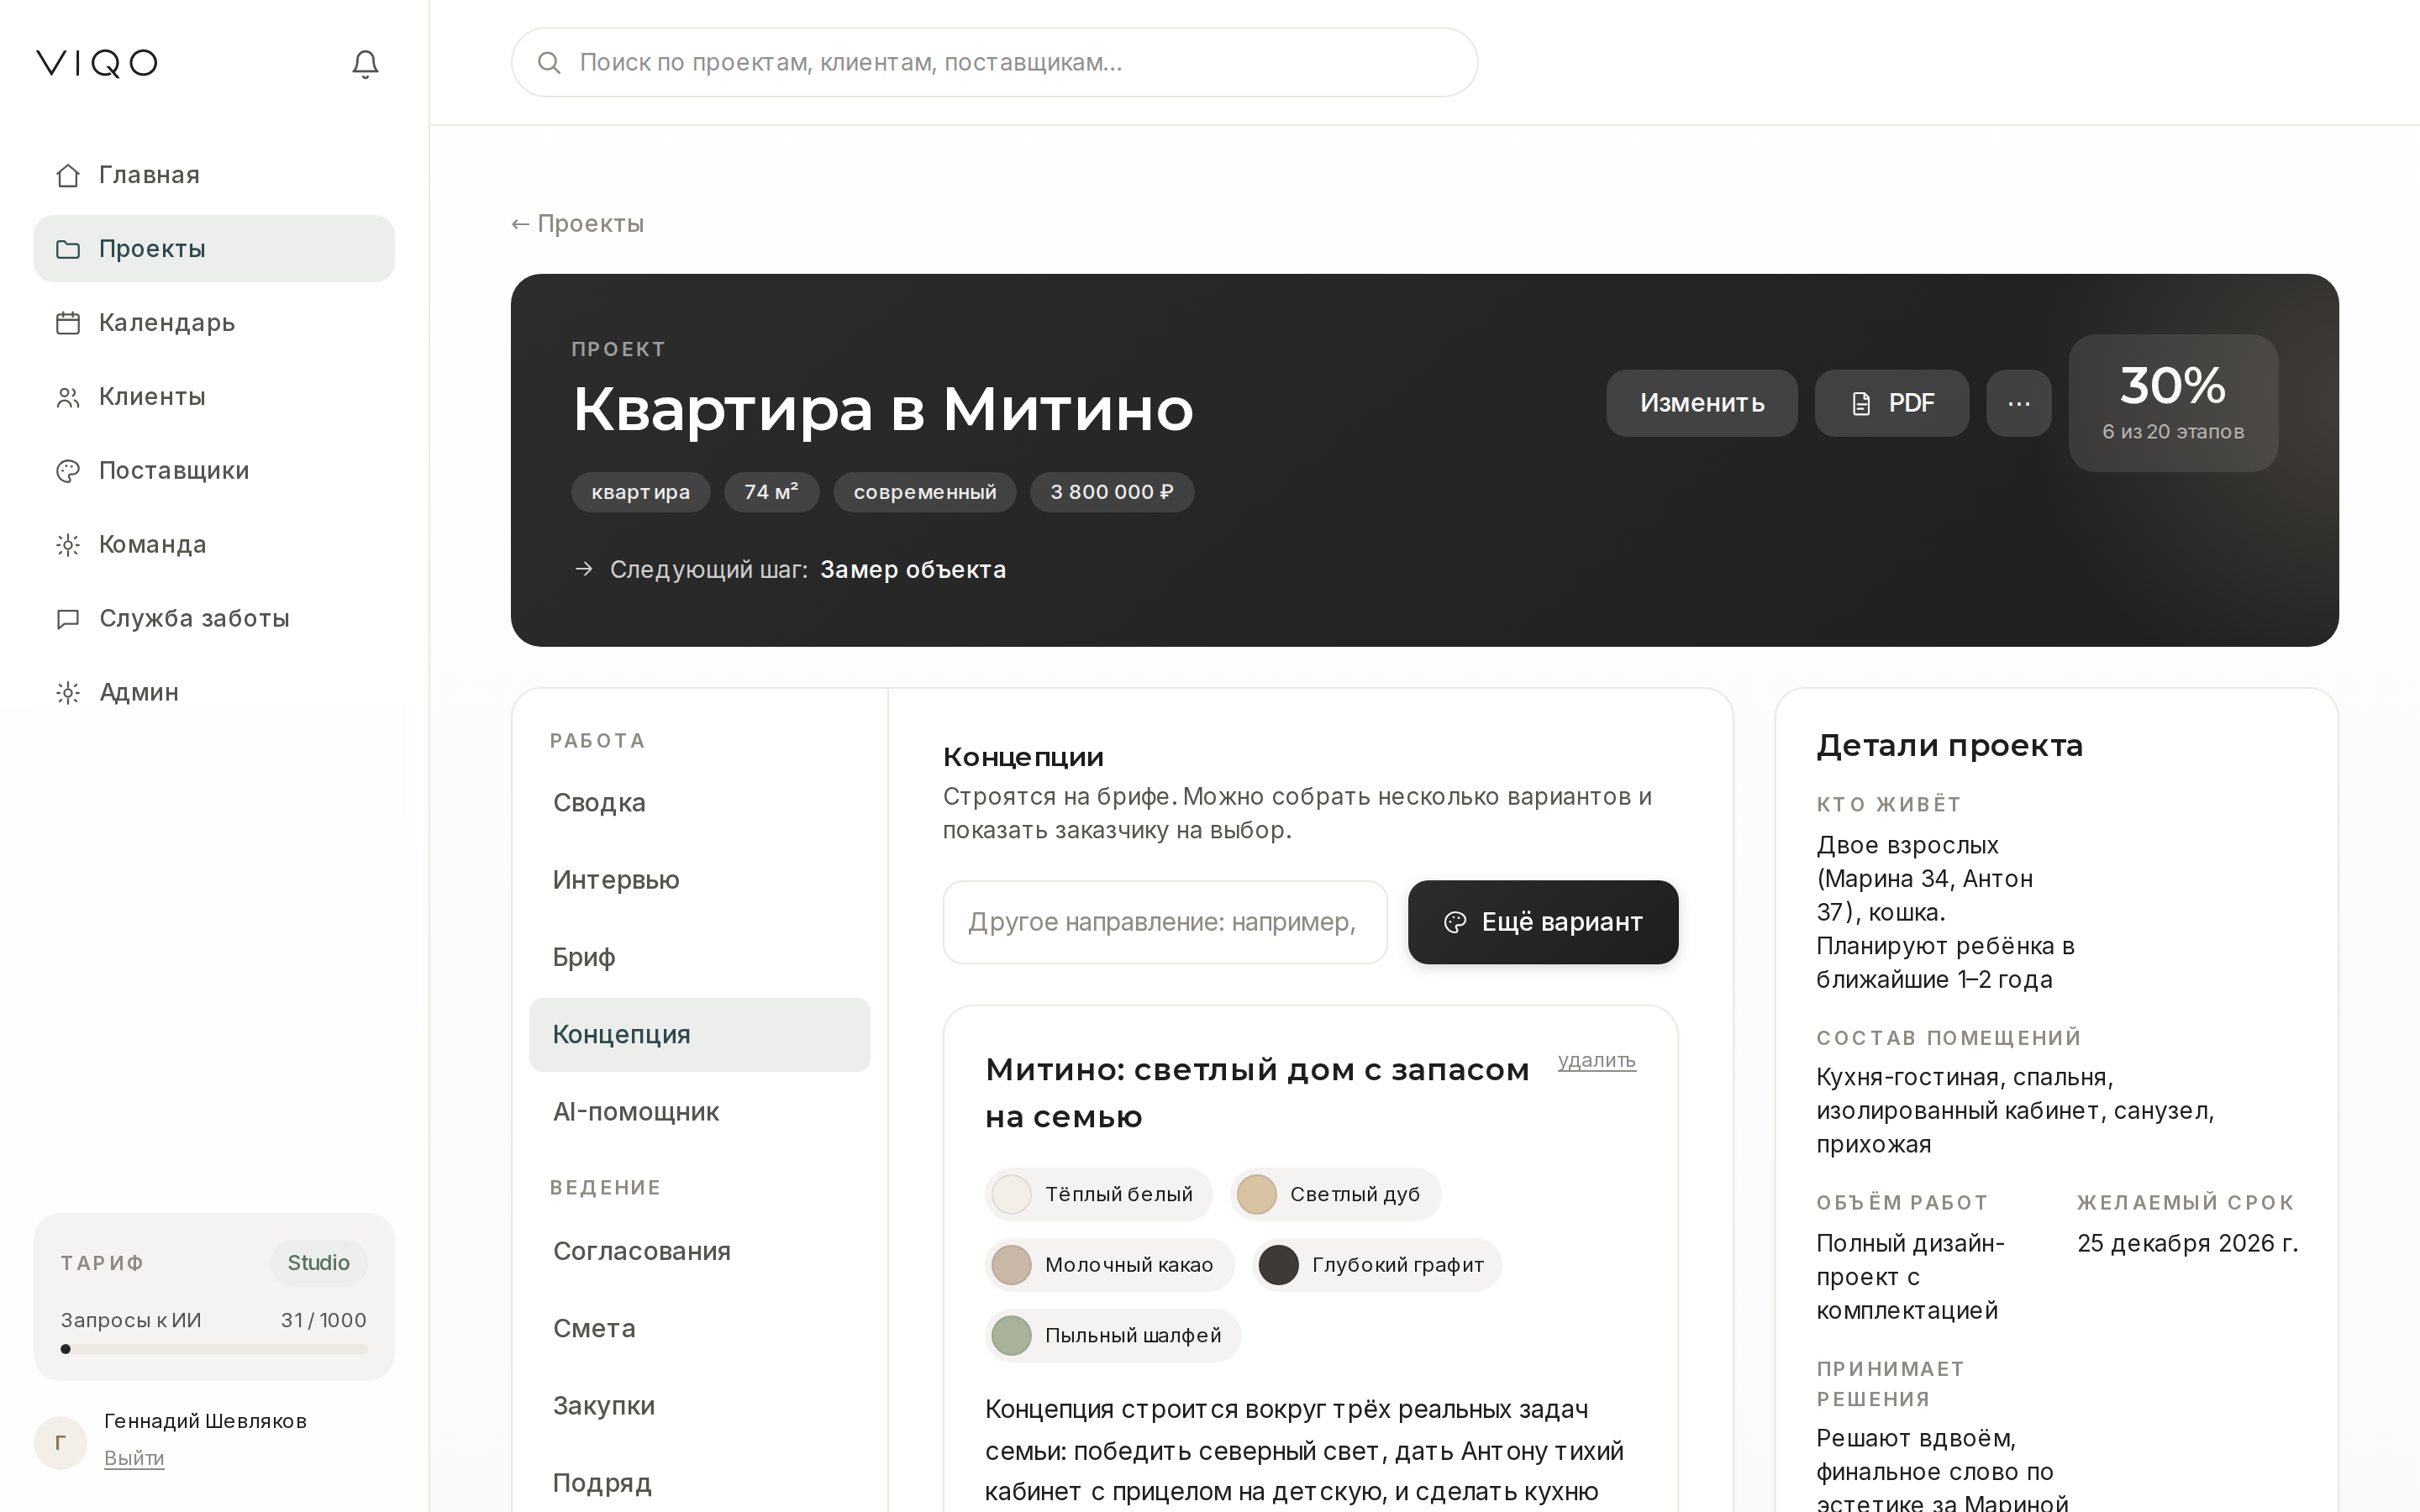Open the Интервью section
The image size is (2420, 1512).
pos(699,880)
